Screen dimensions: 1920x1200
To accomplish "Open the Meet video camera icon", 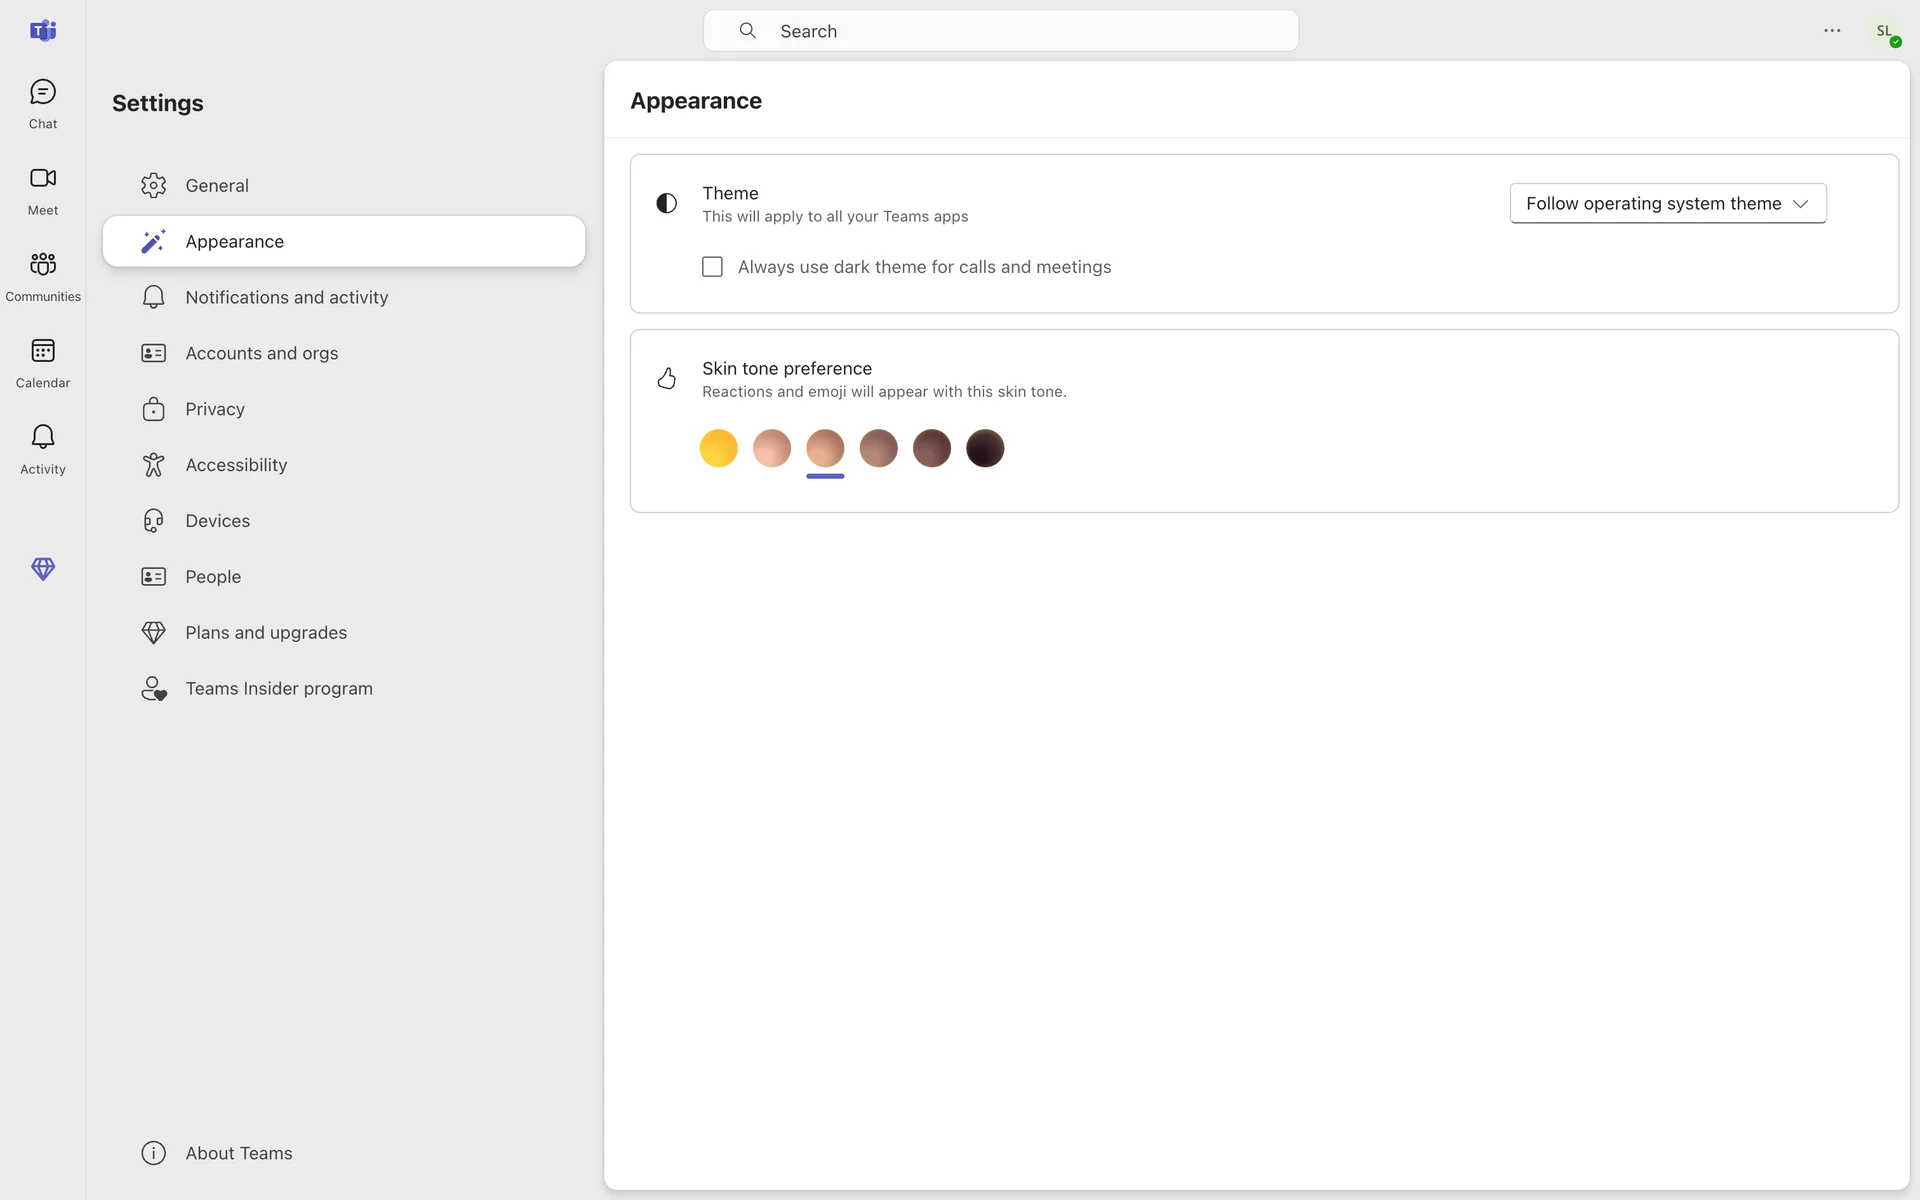I will [43, 179].
